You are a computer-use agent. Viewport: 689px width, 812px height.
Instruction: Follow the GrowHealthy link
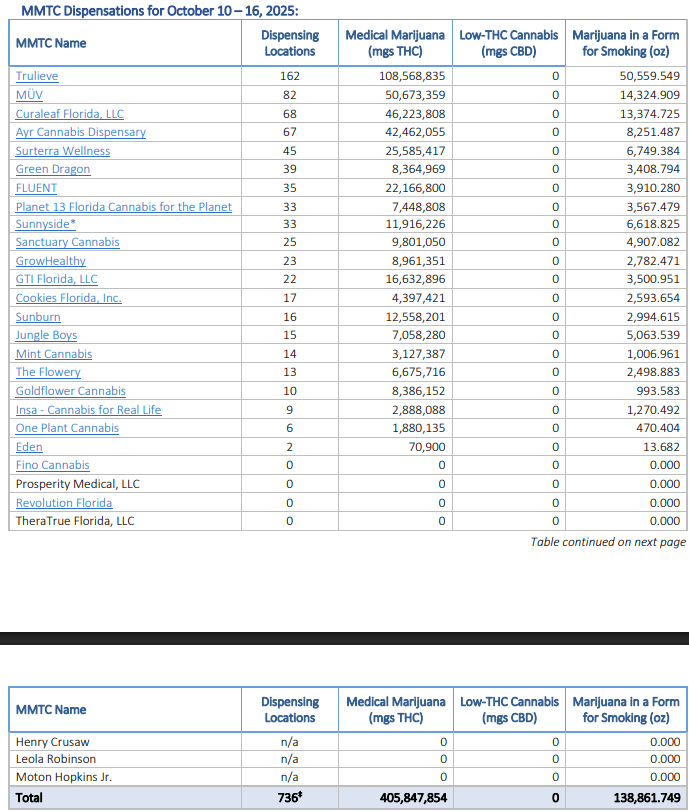click(50, 261)
